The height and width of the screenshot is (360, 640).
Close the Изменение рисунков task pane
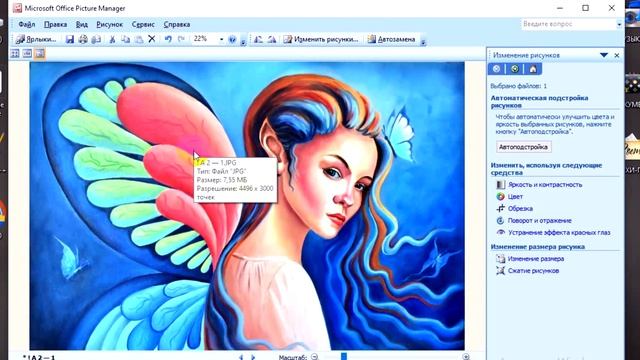(x=617, y=55)
